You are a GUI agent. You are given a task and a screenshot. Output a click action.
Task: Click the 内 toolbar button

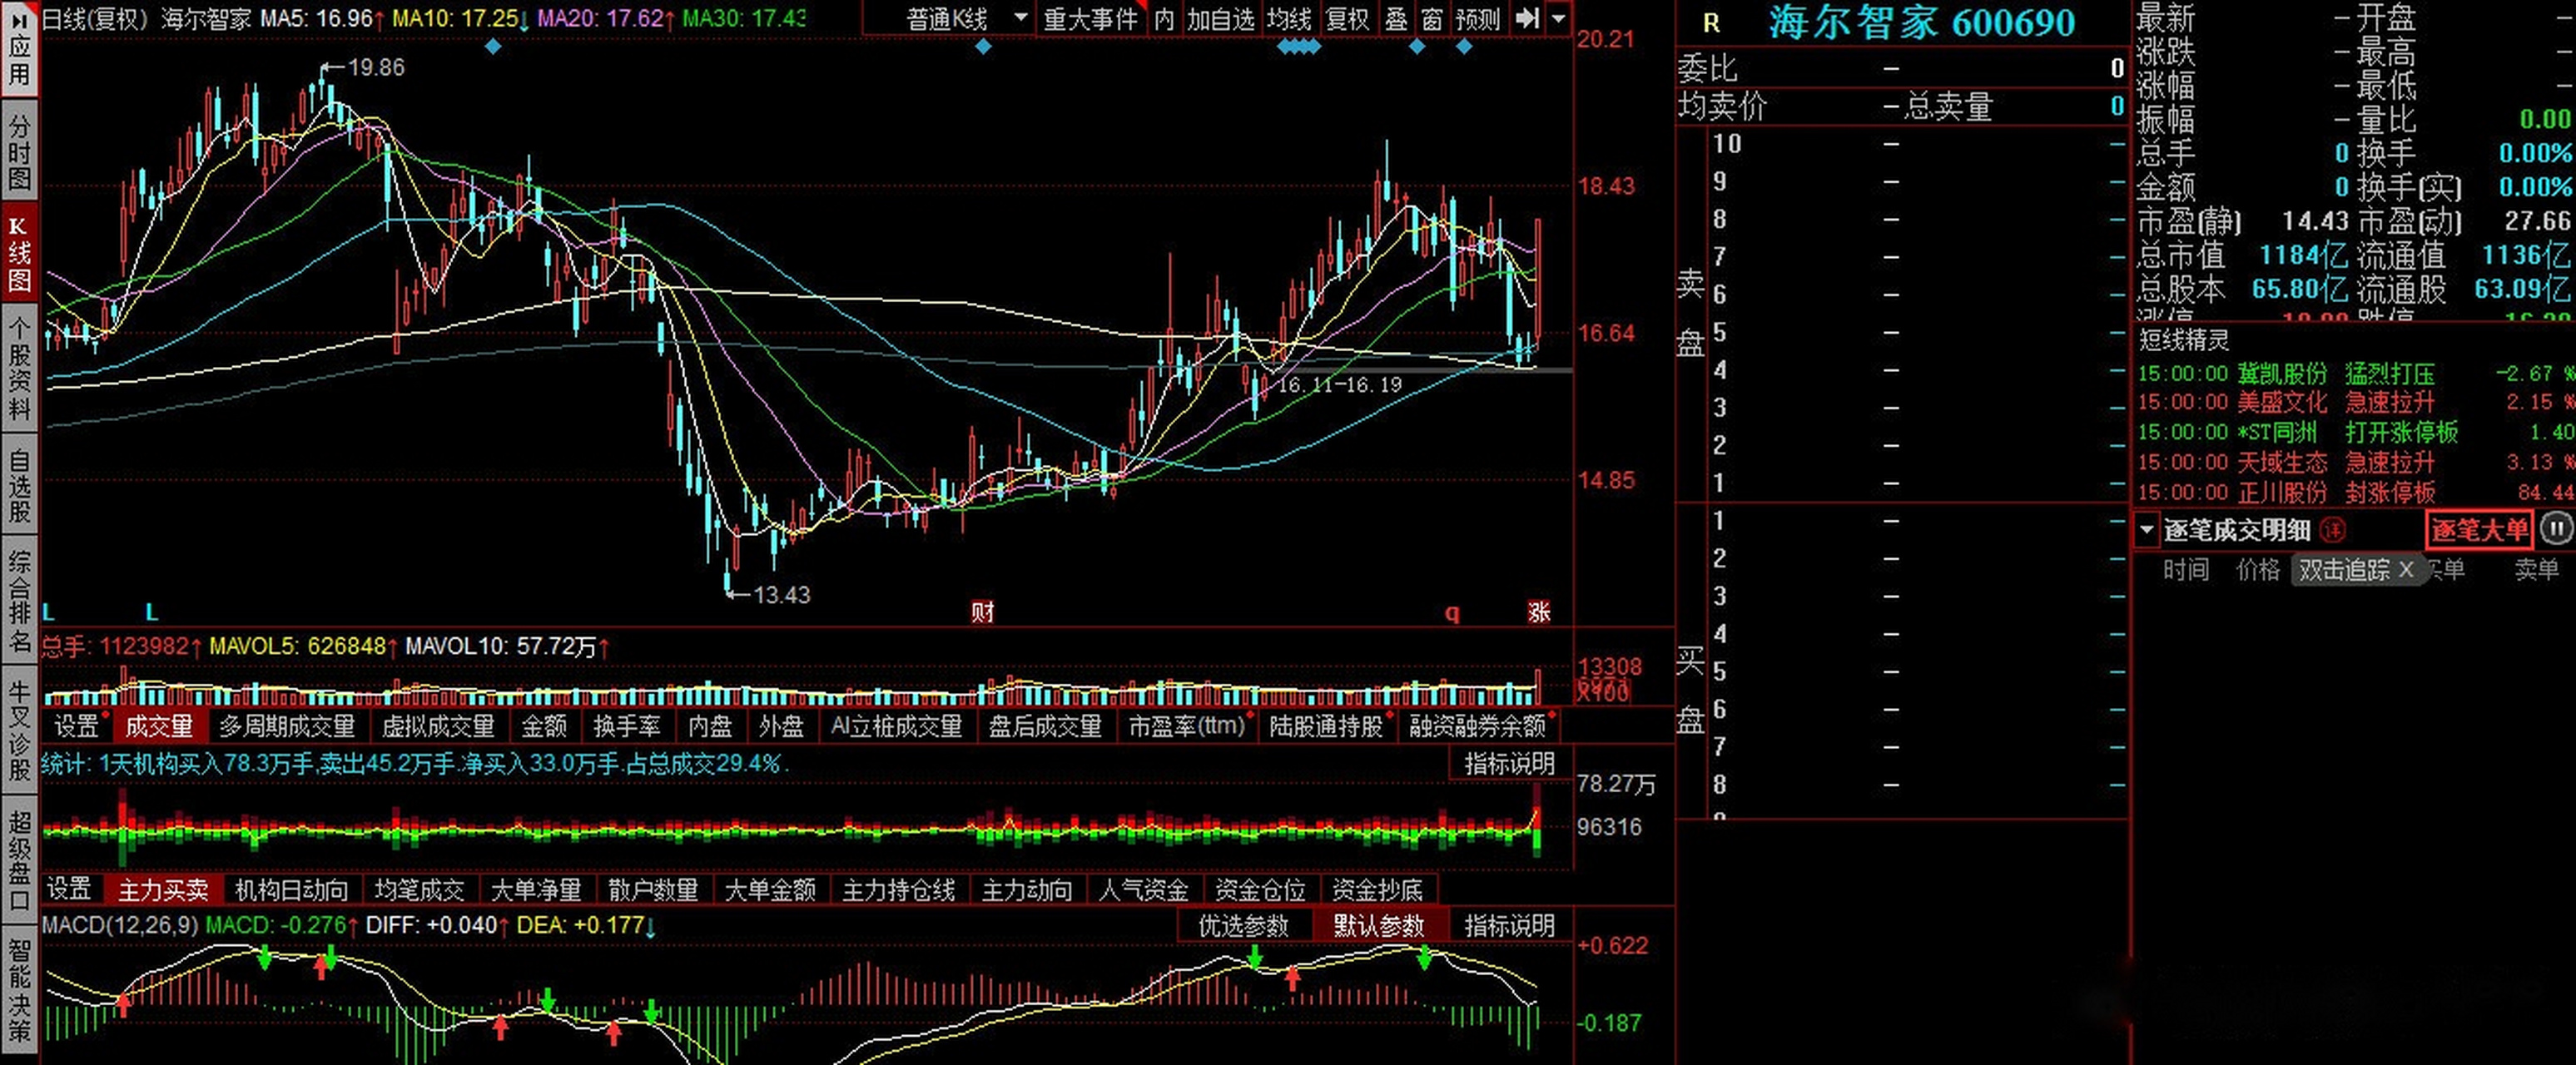(1164, 19)
